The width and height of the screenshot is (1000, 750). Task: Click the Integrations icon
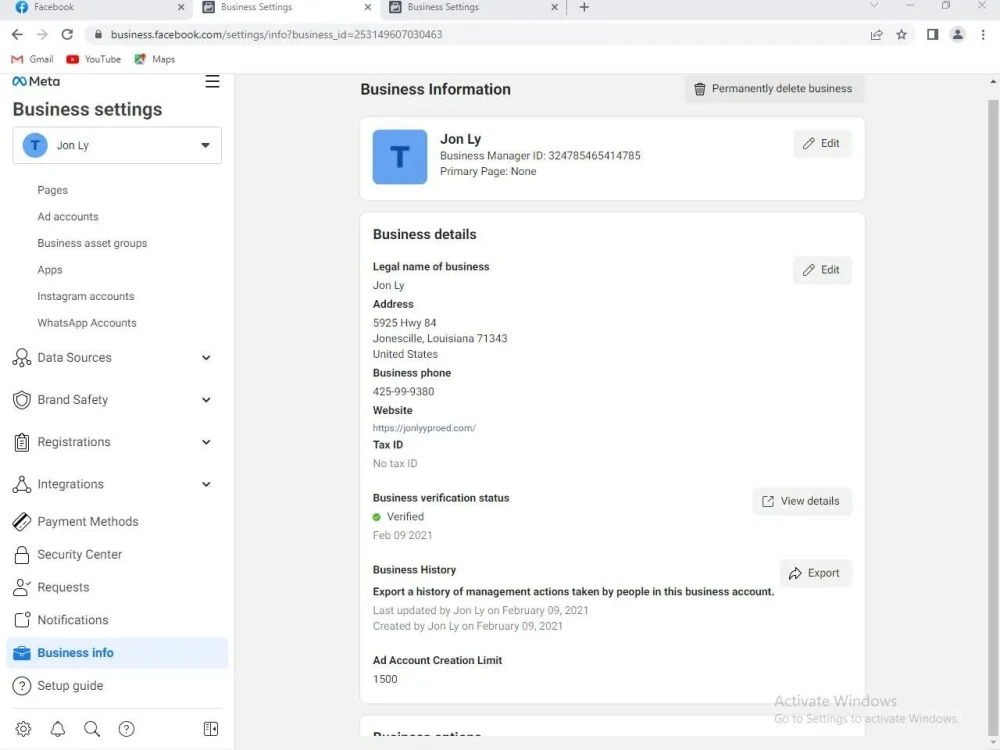[21, 484]
